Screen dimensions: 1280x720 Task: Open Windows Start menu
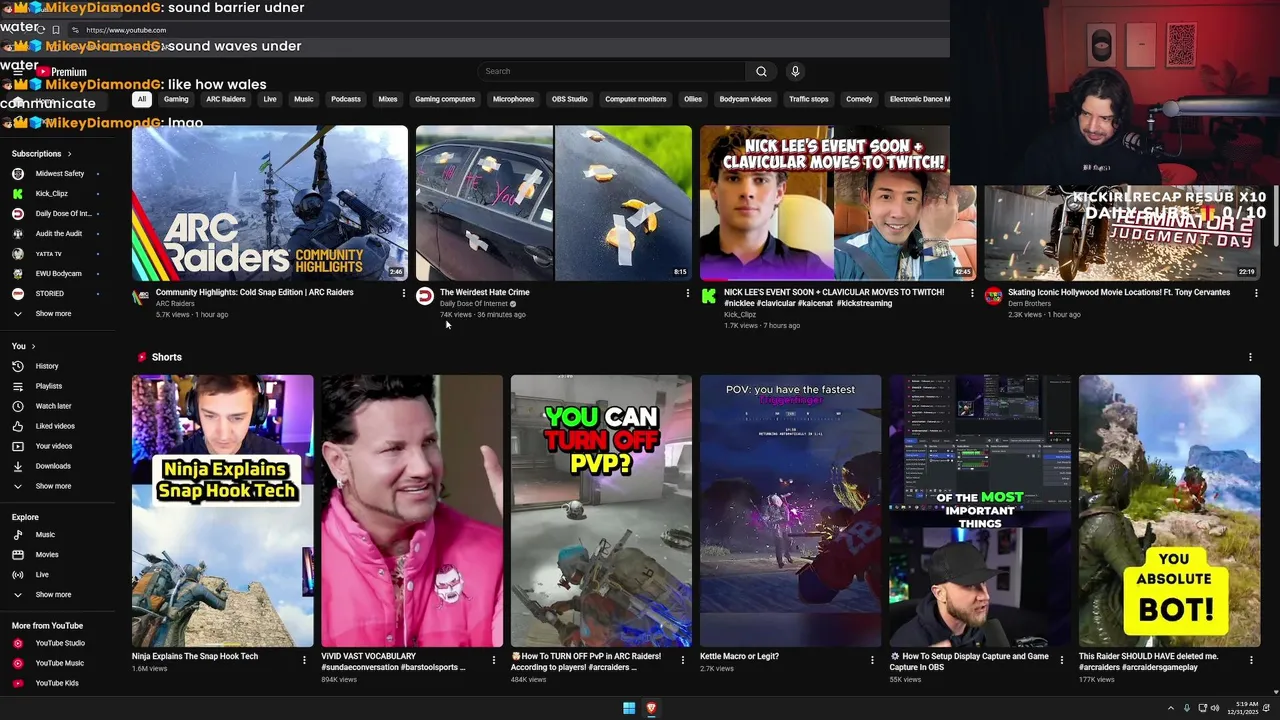pyautogui.click(x=629, y=708)
